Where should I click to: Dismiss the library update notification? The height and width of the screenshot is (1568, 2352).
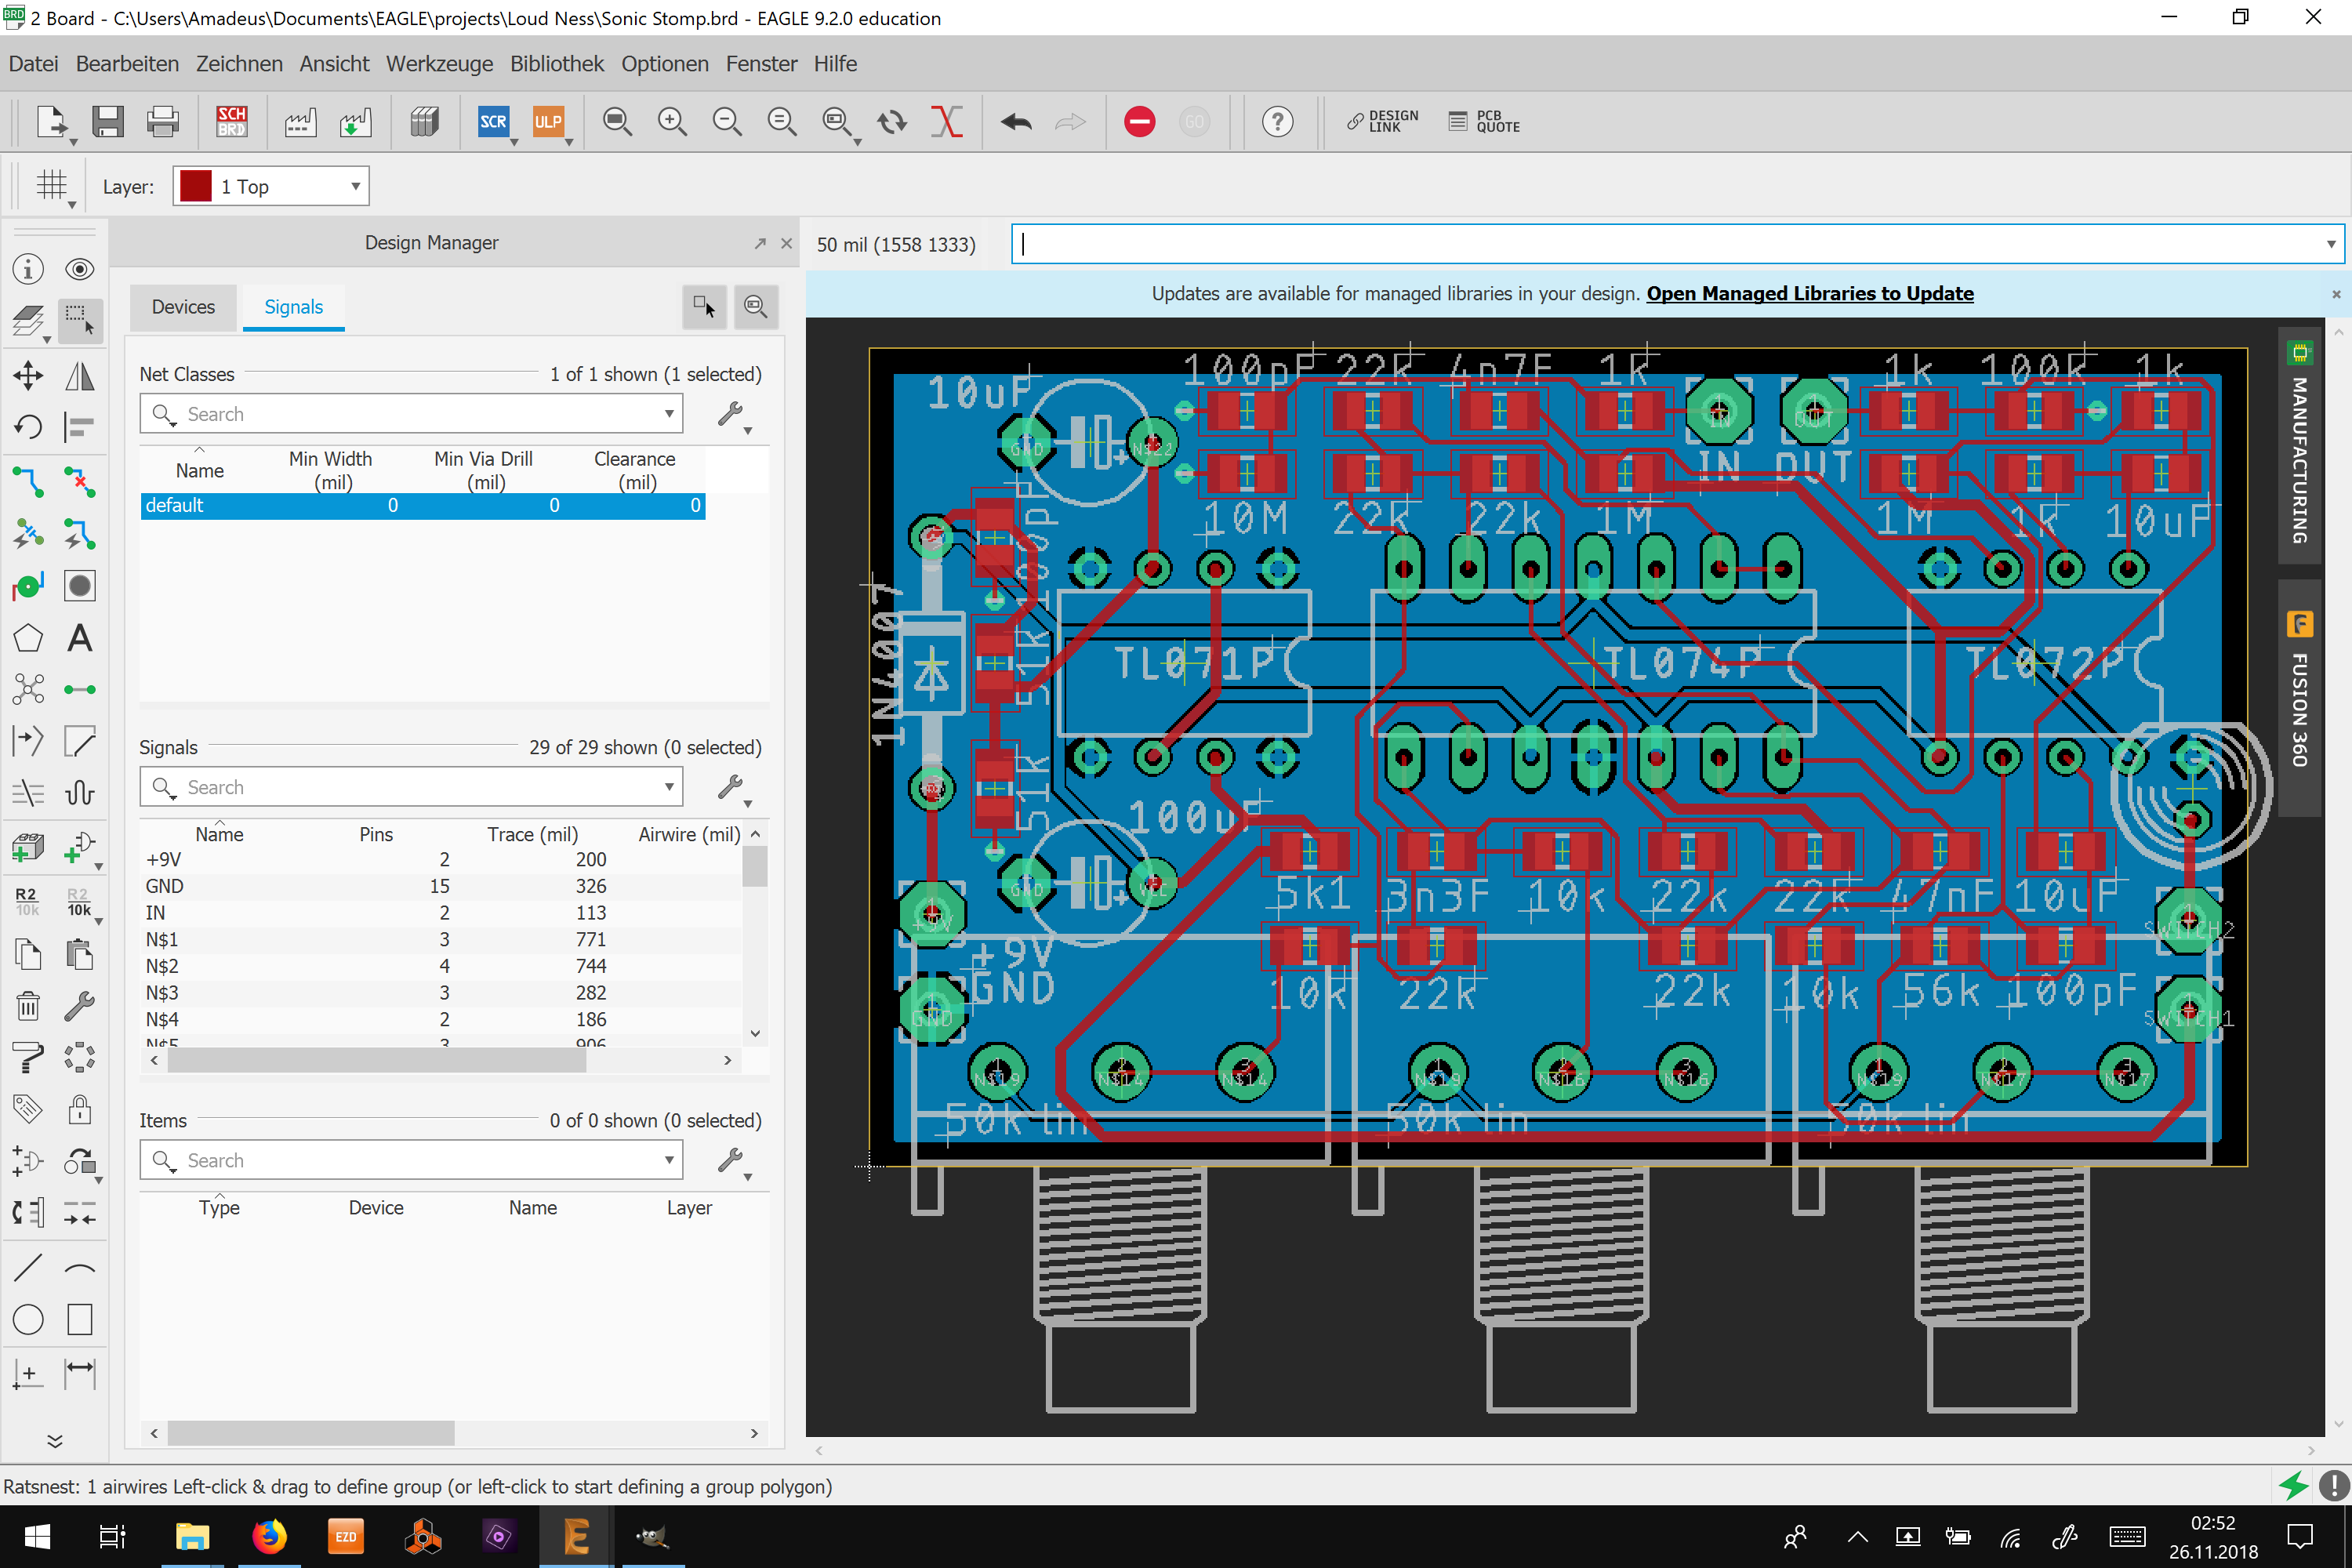coord(2335,294)
